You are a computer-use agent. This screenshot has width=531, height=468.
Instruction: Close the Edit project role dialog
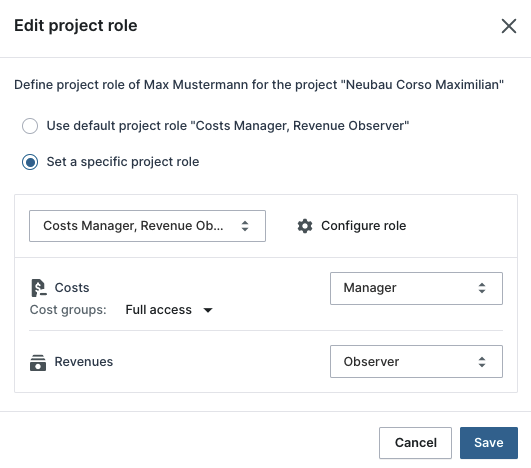[x=509, y=26]
